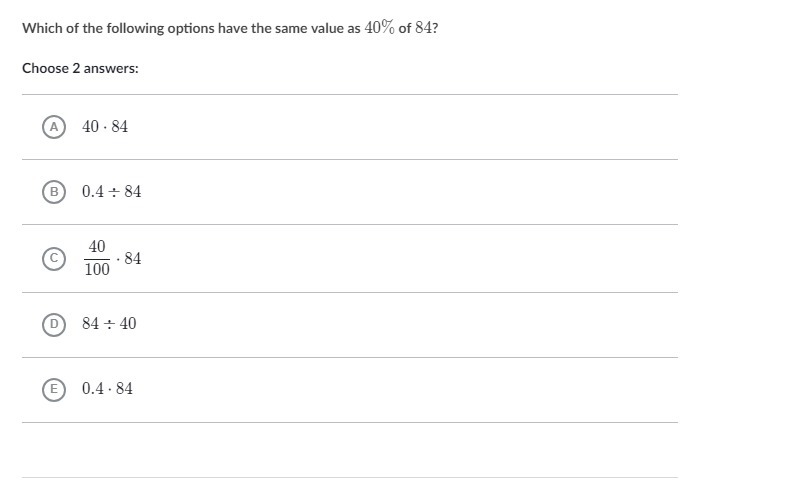791x503 pixels.
Task: Click the division sign in option D
Action: [x=109, y=323]
